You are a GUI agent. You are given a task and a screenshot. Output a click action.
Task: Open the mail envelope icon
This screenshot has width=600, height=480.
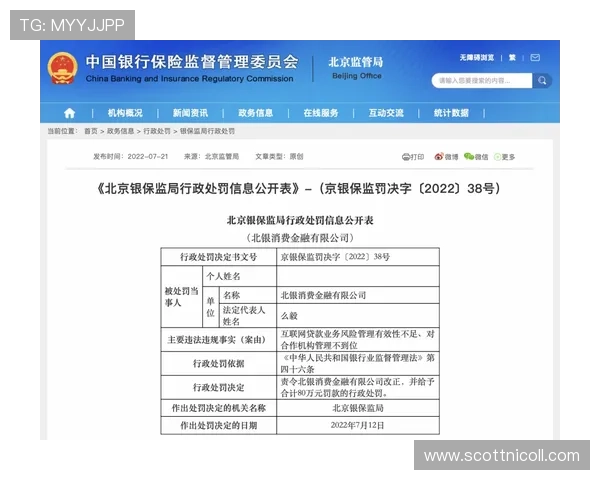coord(535,57)
